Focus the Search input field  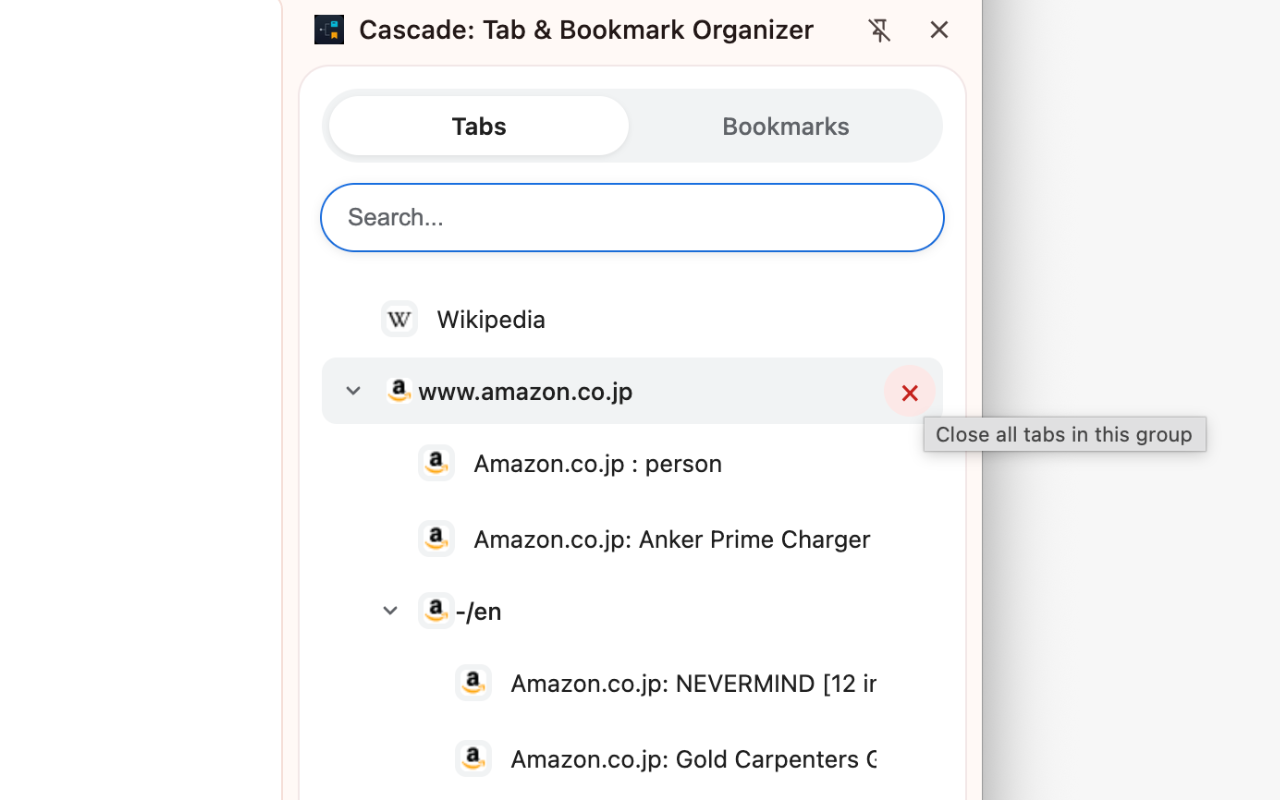pyautogui.click(x=632, y=217)
